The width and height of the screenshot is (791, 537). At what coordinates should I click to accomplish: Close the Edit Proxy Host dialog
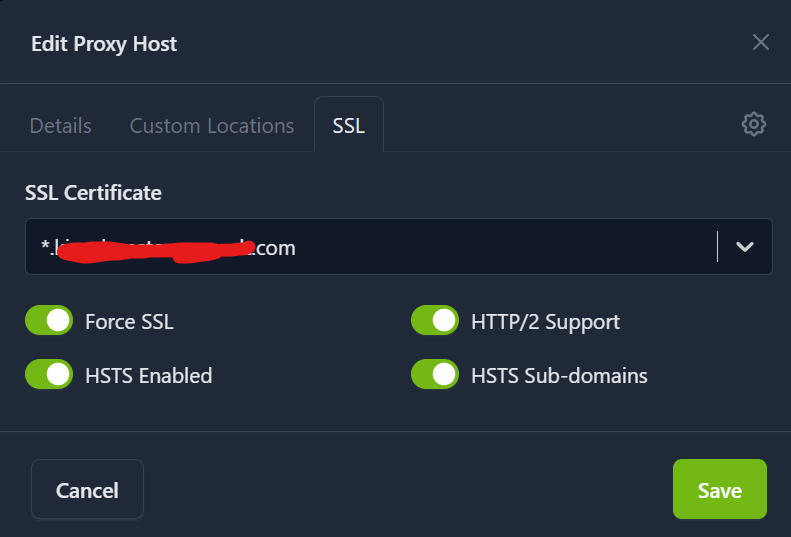point(761,42)
